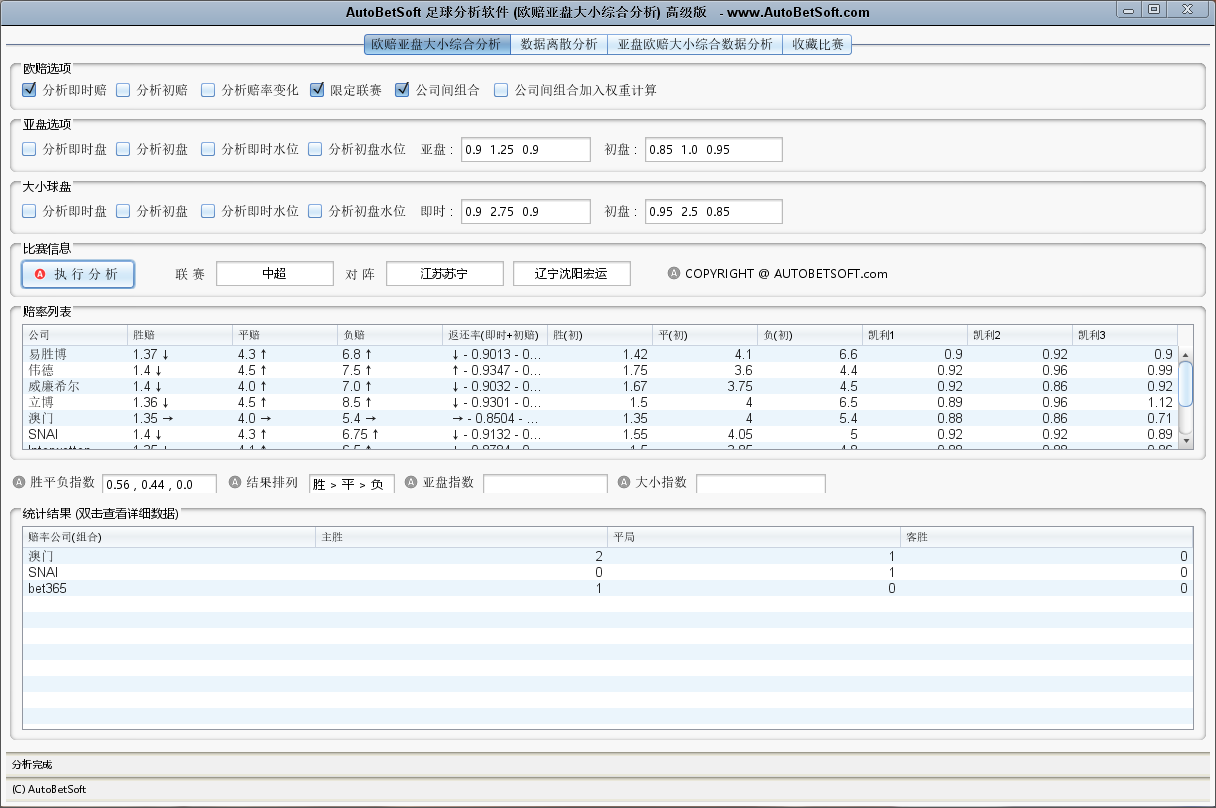Open 亚盘欧赔大小综合数据分析 tab
1216x808 pixels.
click(x=695, y=44)
